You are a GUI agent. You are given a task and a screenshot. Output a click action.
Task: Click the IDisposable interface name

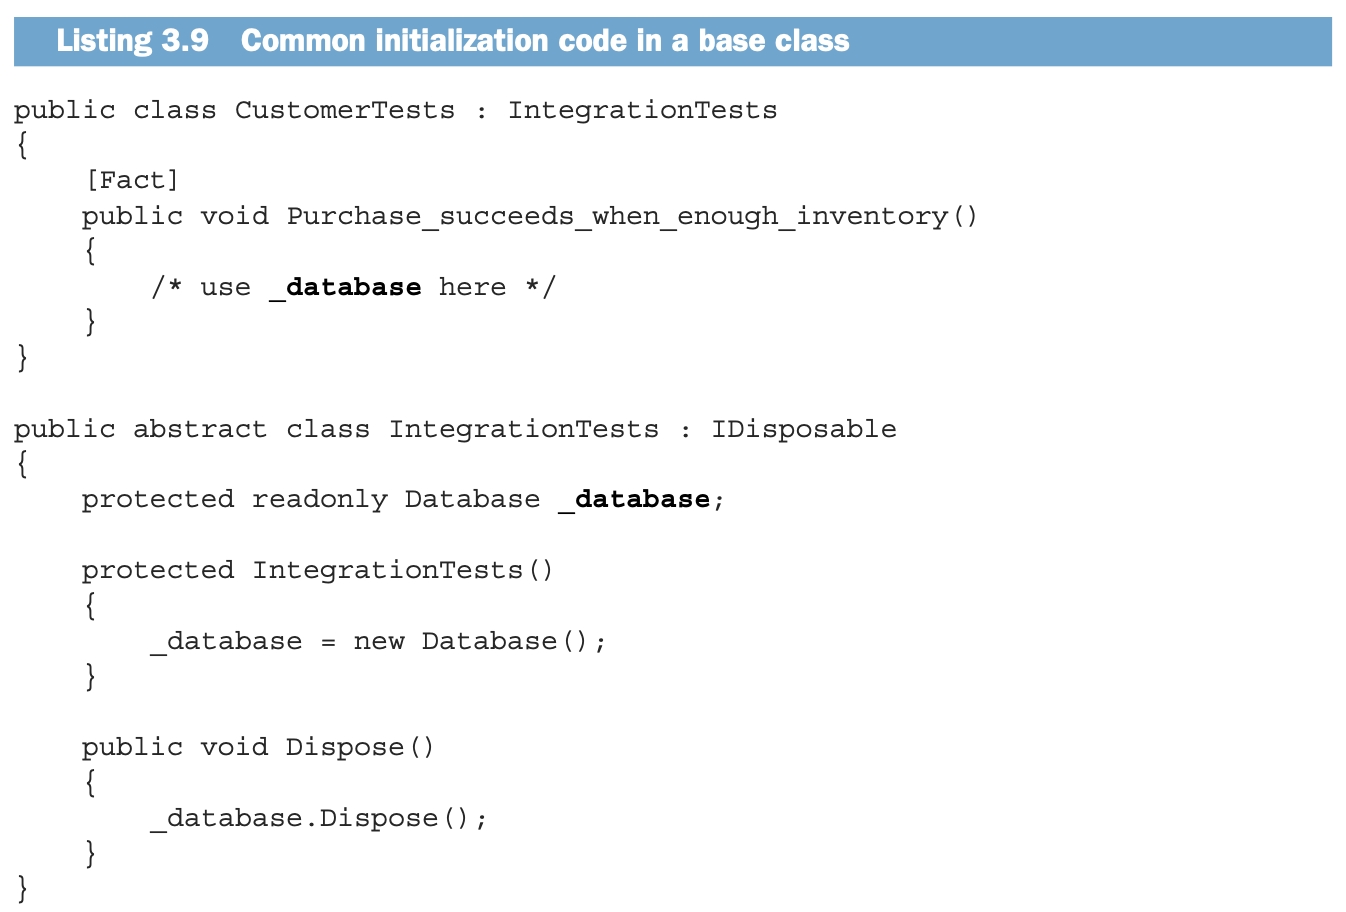(x=803, y=429)
